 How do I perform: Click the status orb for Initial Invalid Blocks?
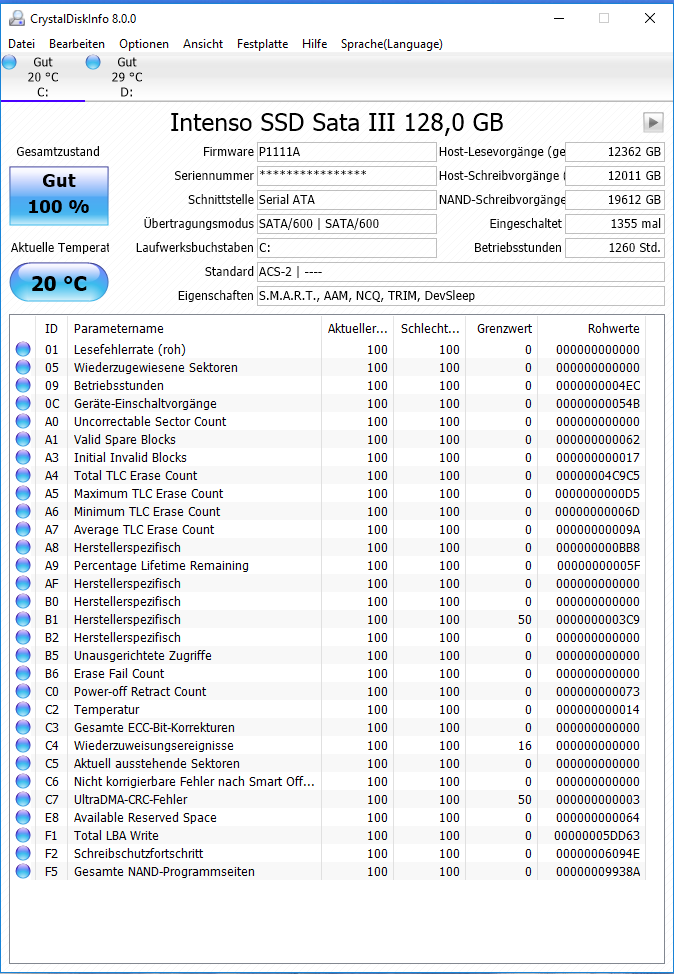point(23,458)
